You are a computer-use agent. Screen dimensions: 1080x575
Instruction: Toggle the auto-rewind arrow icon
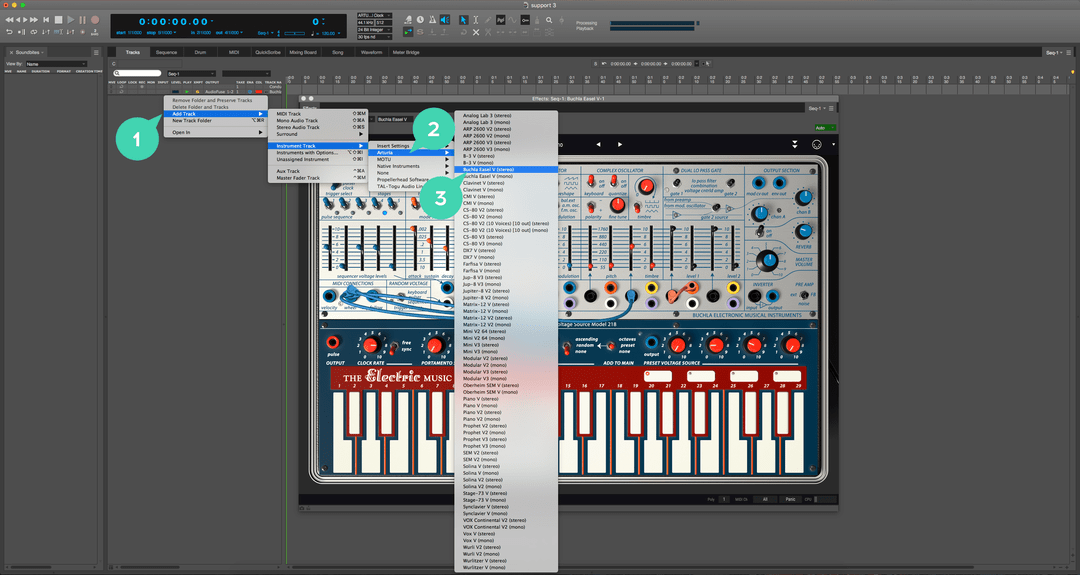(x=10, y=32)
